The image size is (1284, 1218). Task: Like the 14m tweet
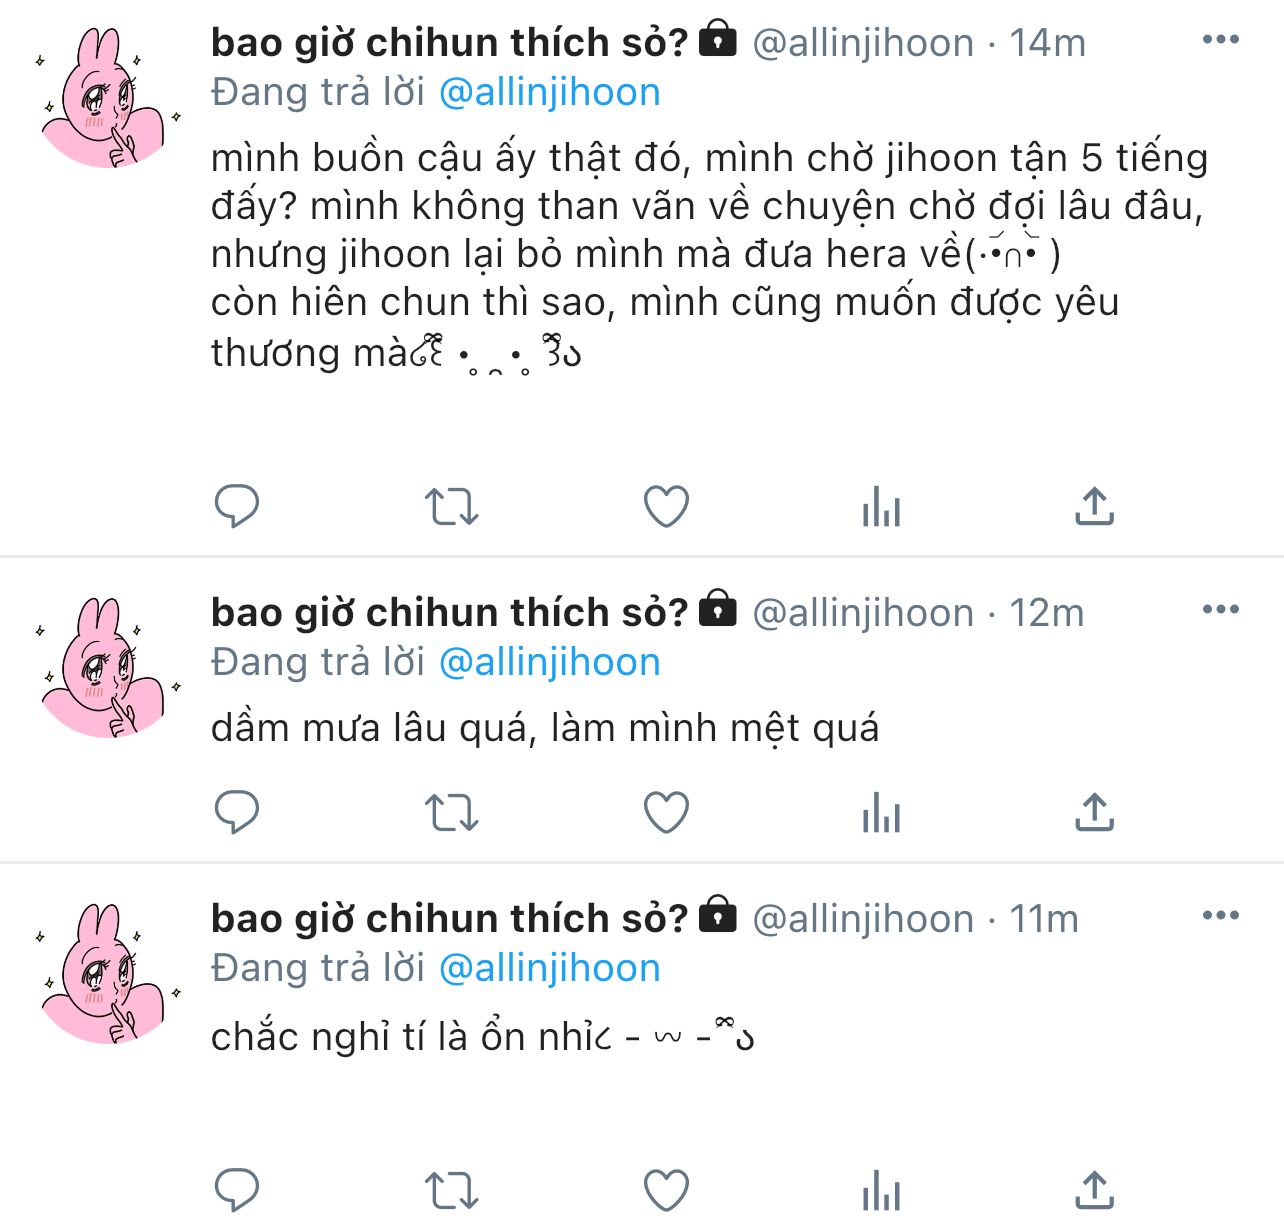coord(666,506)
